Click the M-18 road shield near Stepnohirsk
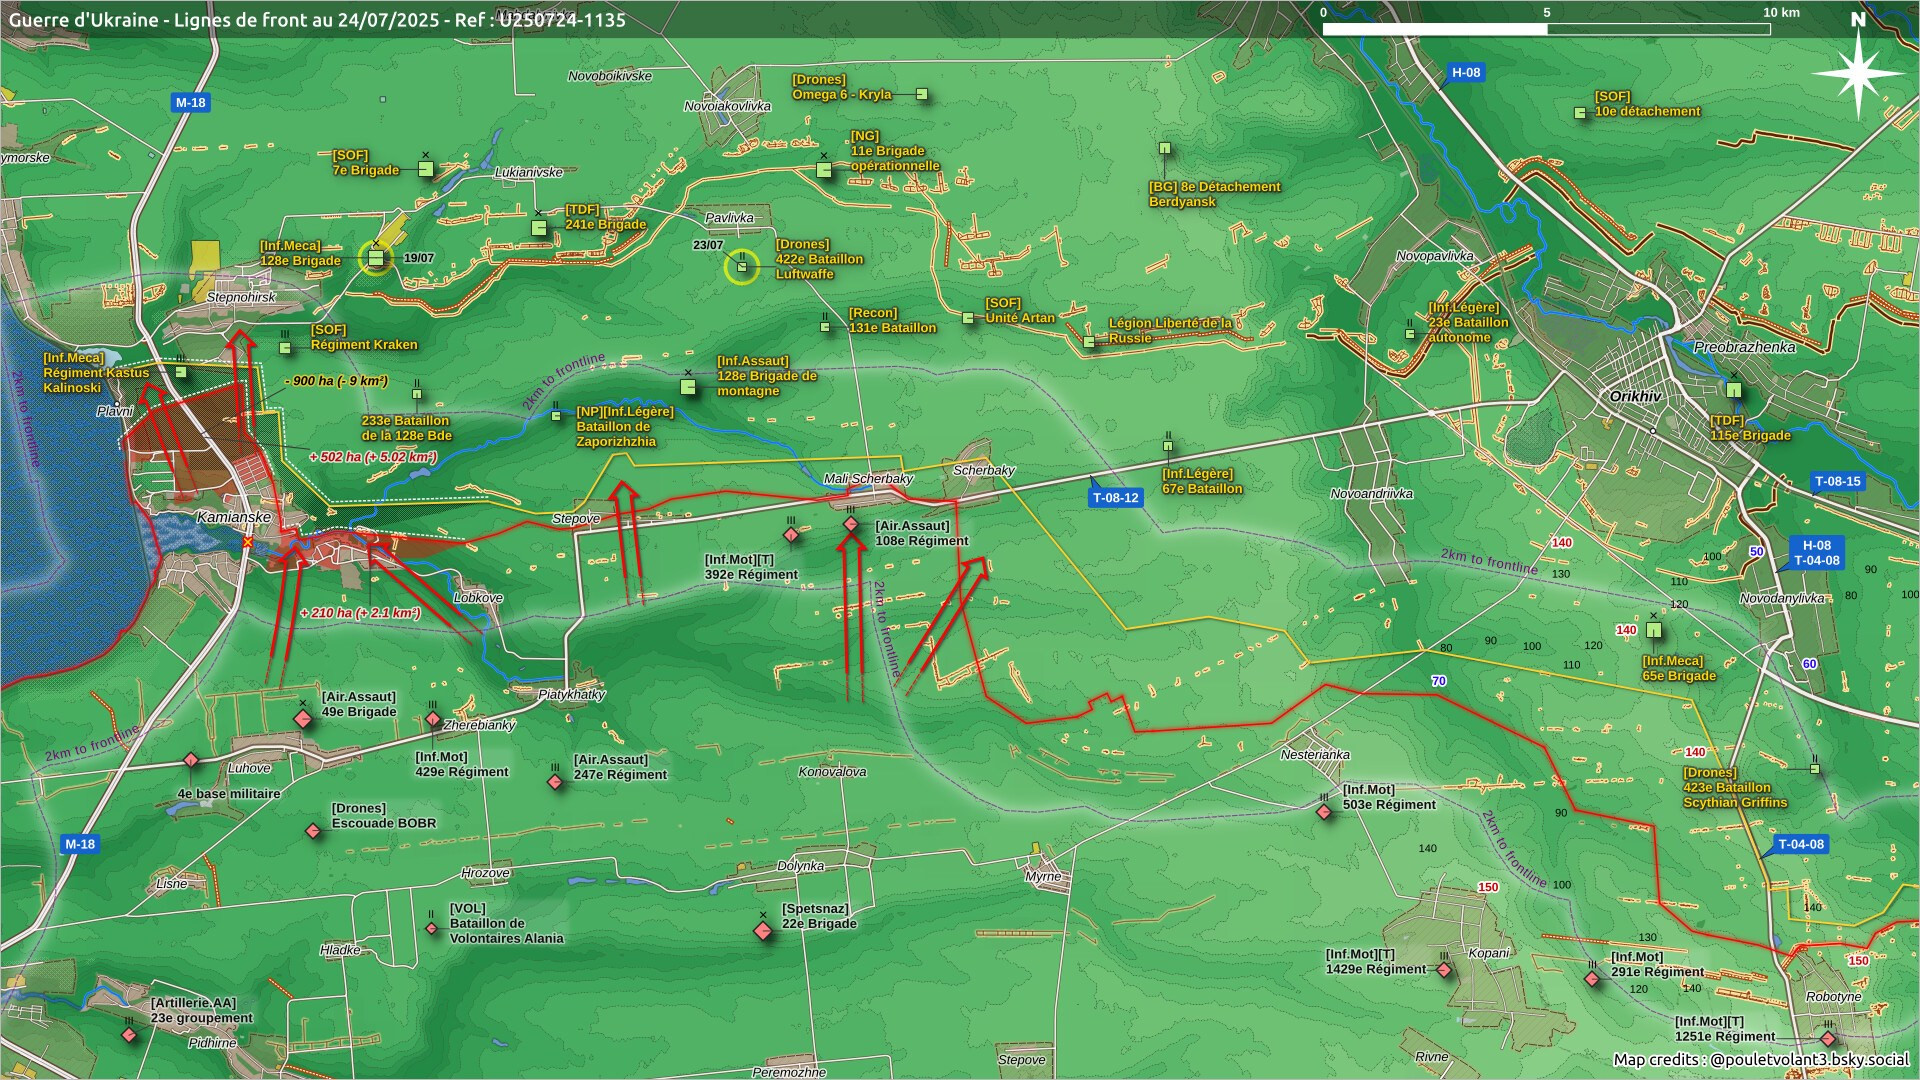 tap(190, 103)
